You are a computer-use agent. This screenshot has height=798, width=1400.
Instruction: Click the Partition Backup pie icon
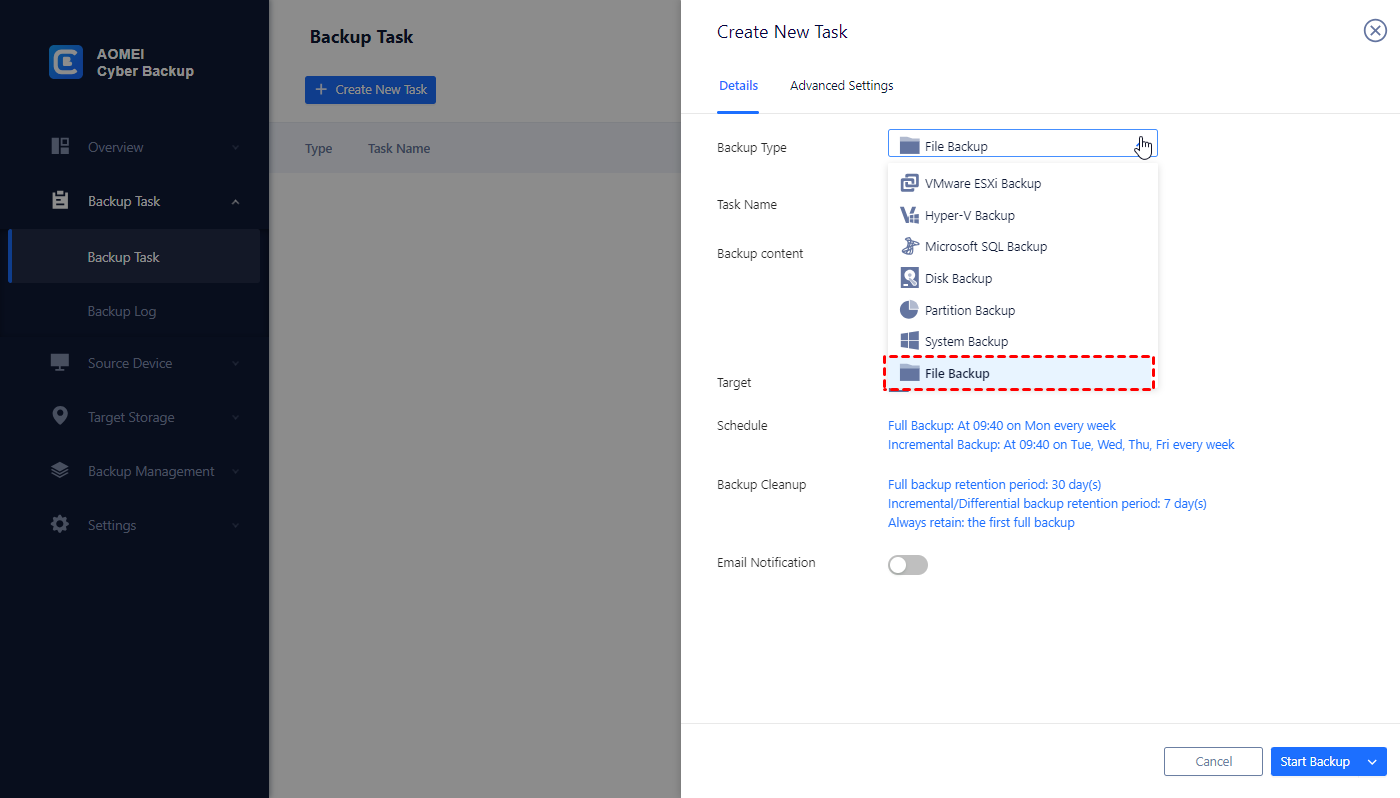coord(909,310)
